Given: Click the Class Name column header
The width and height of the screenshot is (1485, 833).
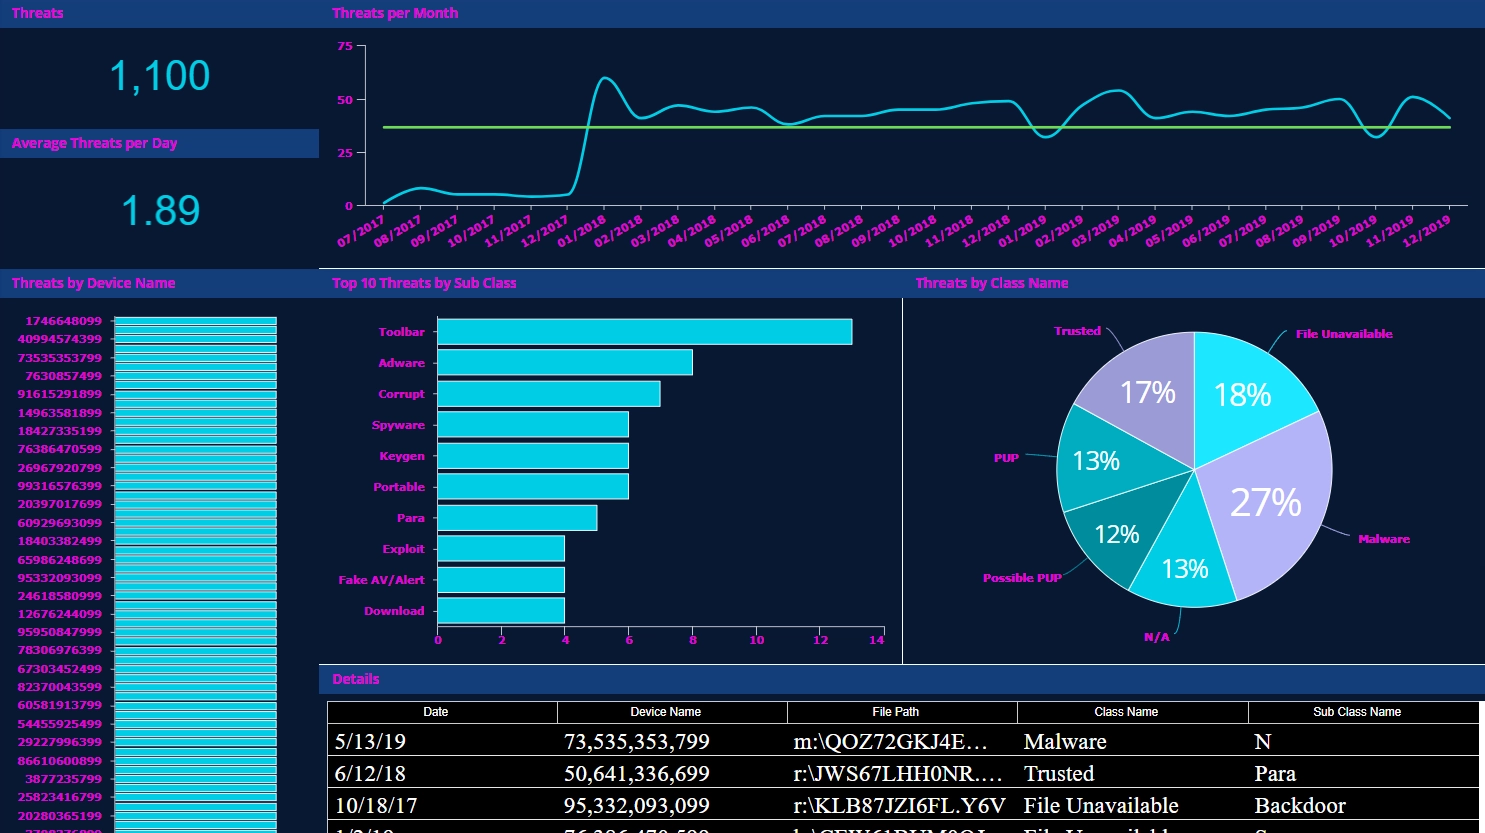Looking at the screenshot, I should pos(1126,711).
